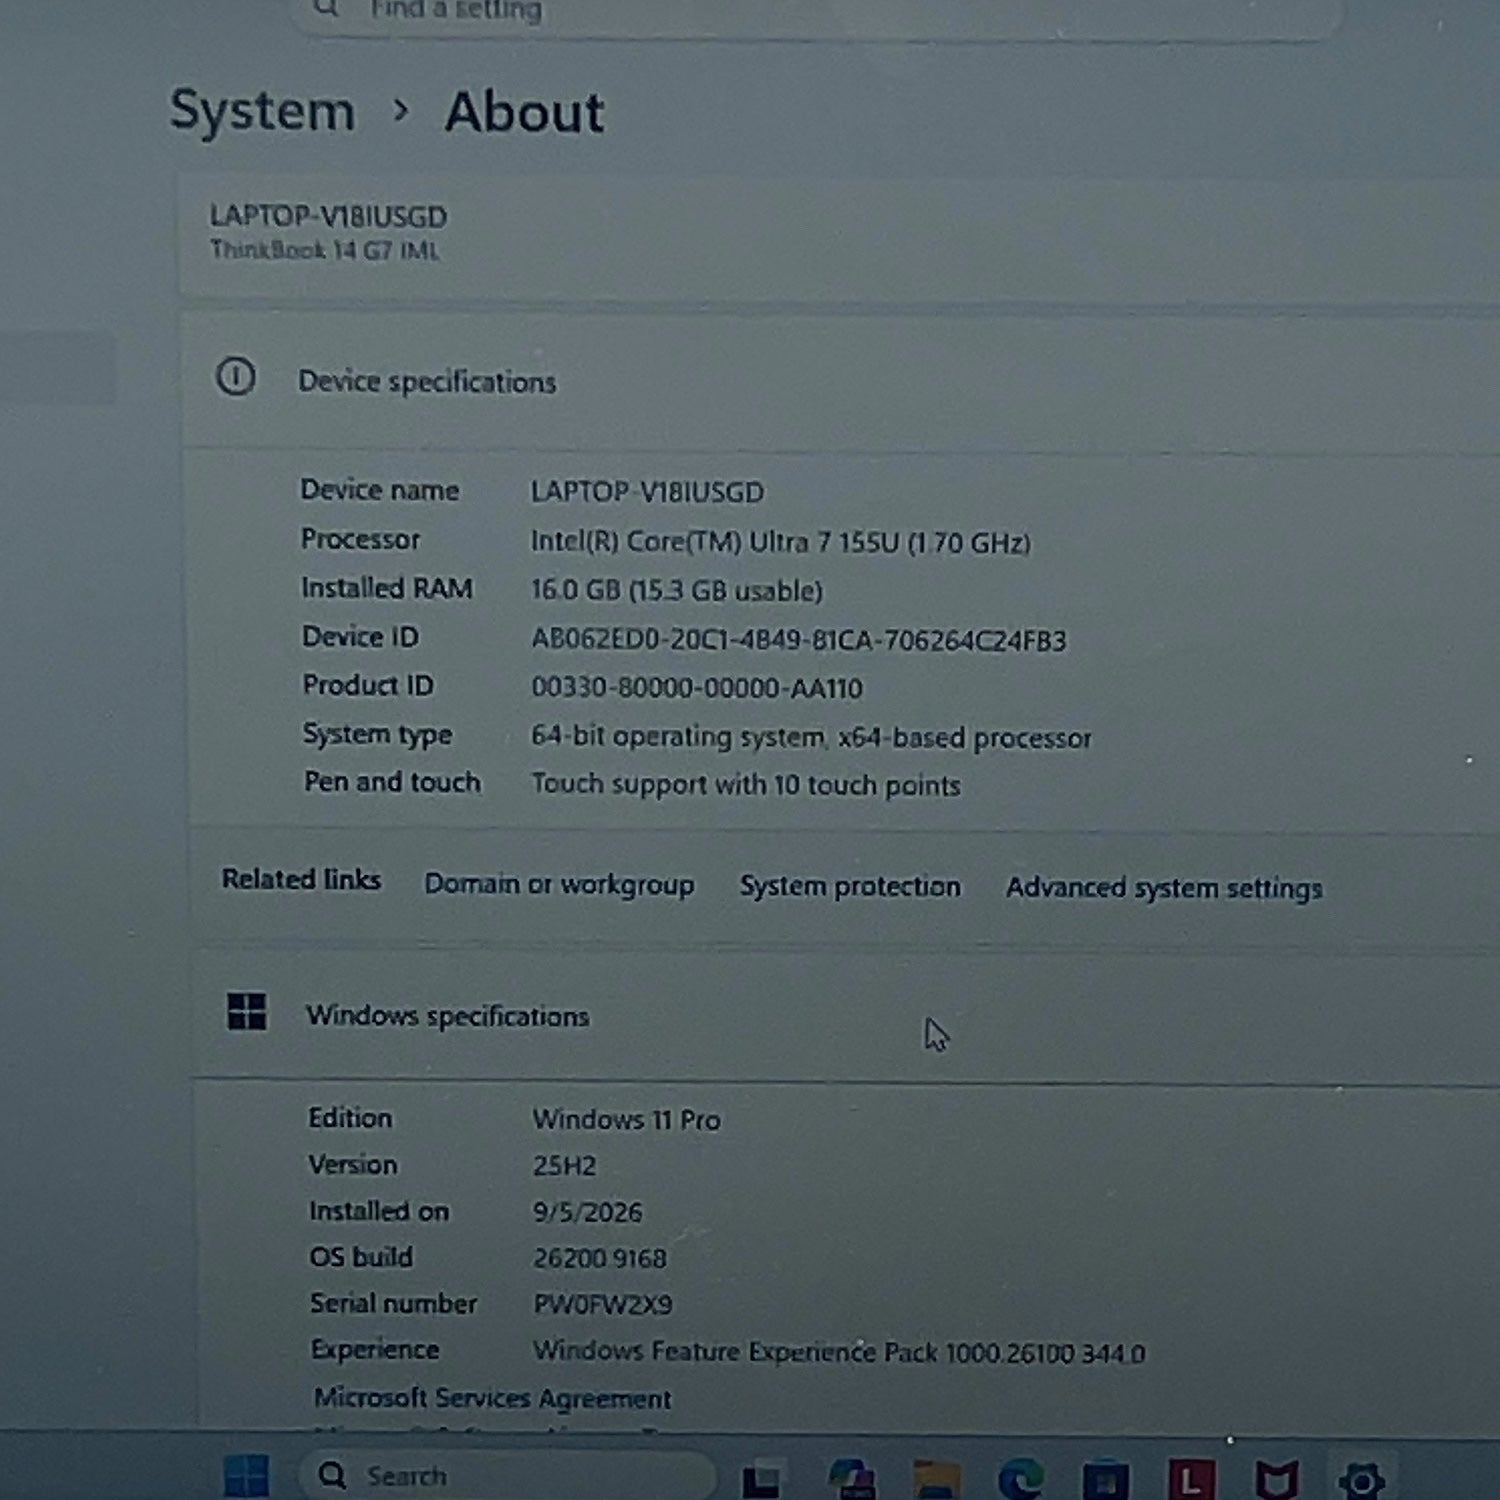This screenshot has width=1500, height=1500.
Task: Click the Experience label
Action: point(375,1350)
